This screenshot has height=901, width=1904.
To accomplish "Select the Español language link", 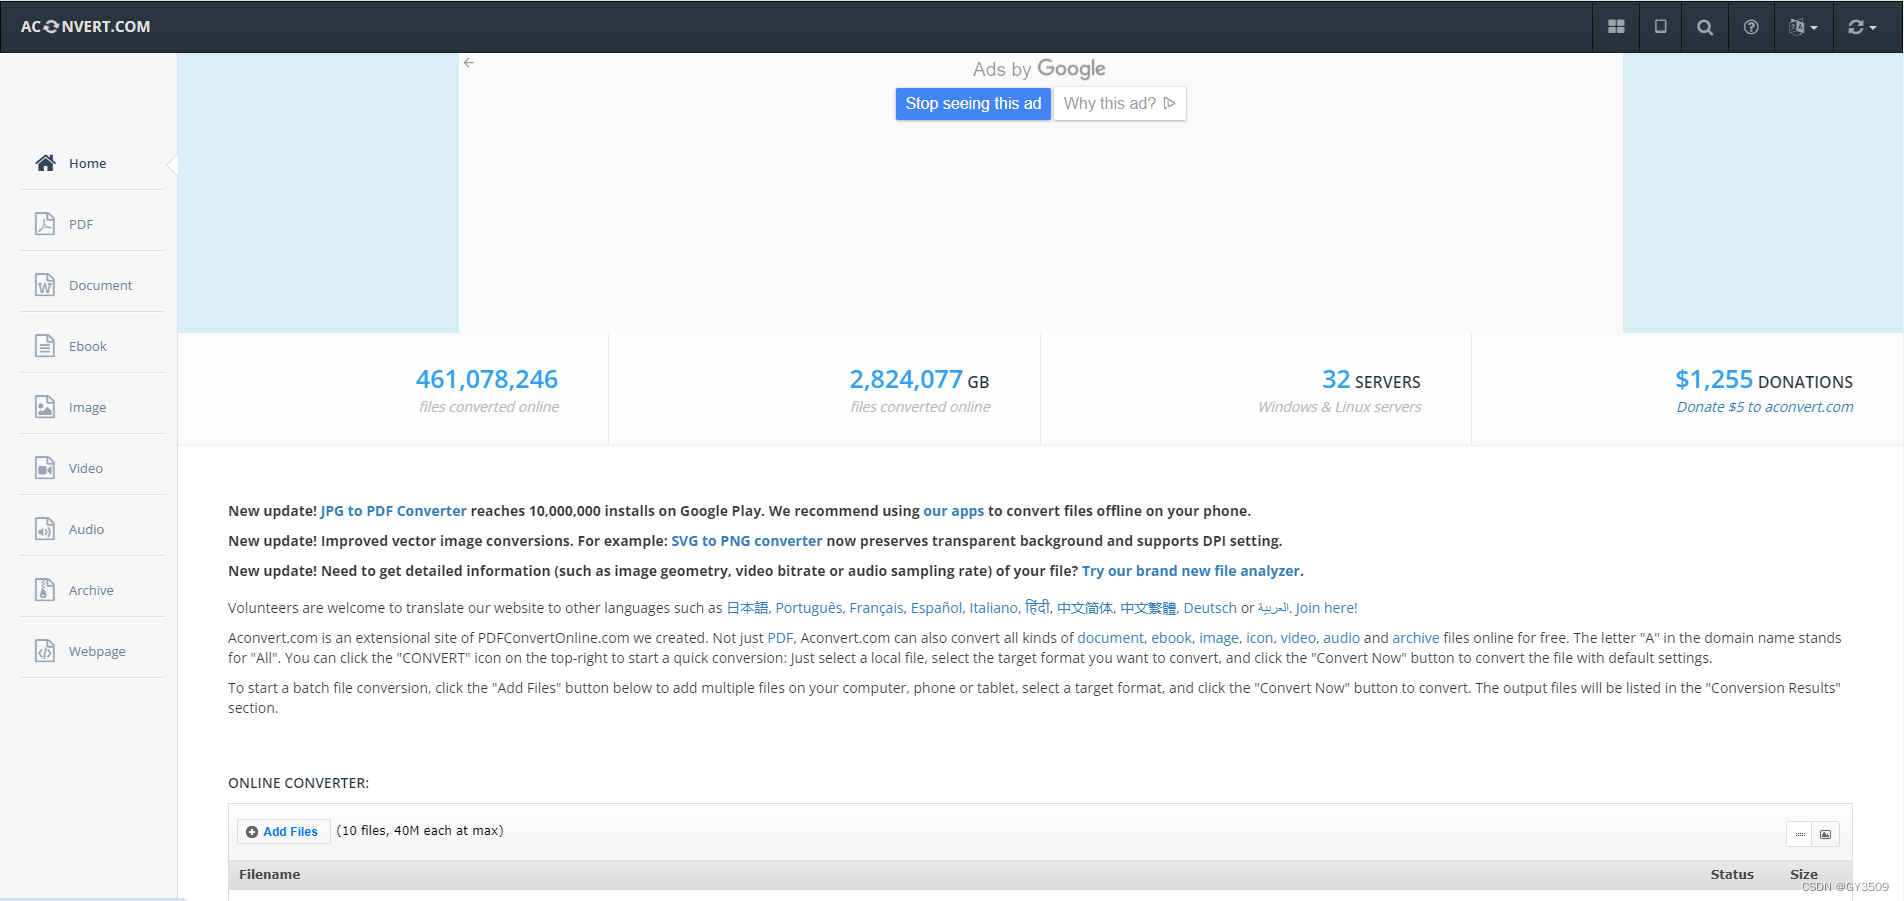I will click(936, 608).
